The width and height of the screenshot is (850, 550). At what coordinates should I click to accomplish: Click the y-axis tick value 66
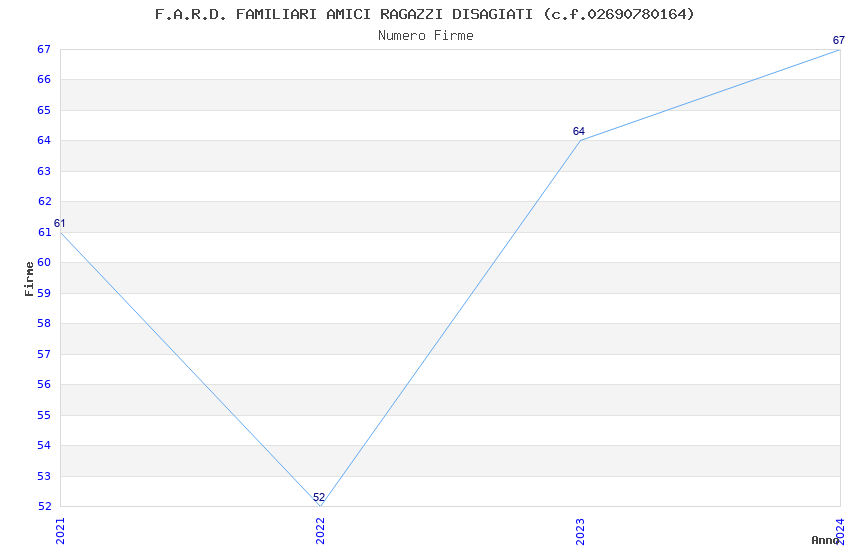pos(44,79)
